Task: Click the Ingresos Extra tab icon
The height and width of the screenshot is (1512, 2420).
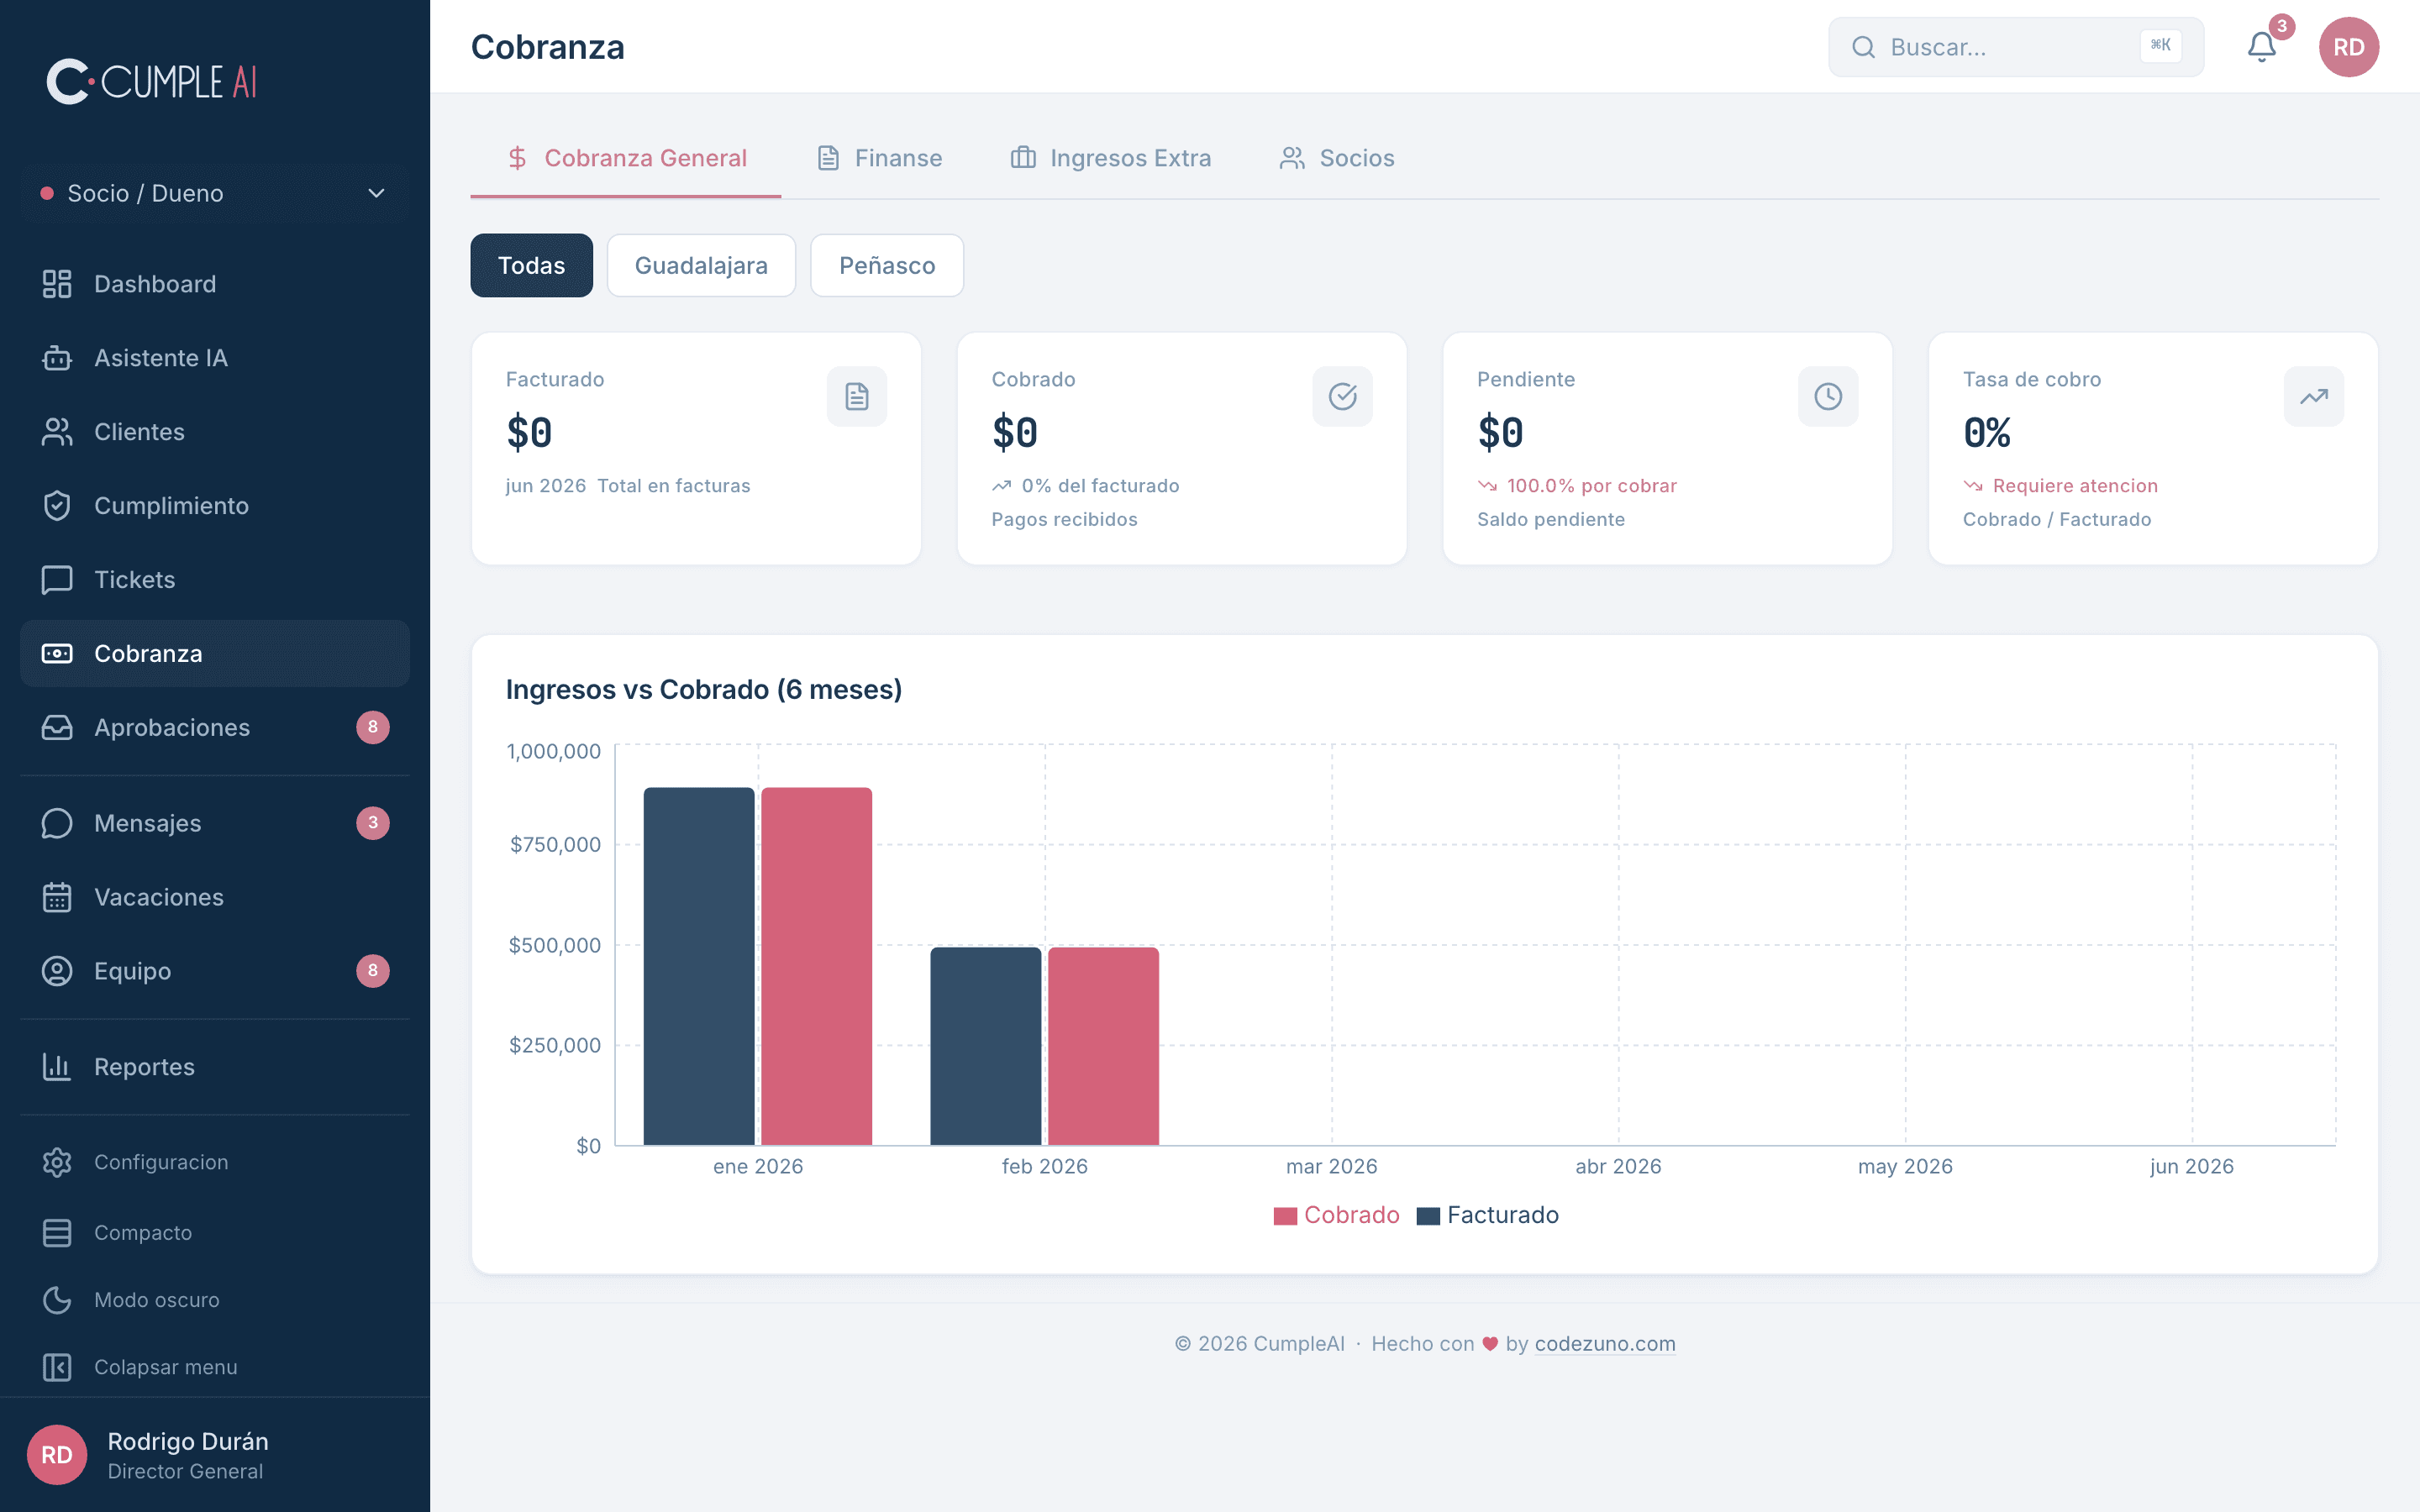Action: [1022, 158]
